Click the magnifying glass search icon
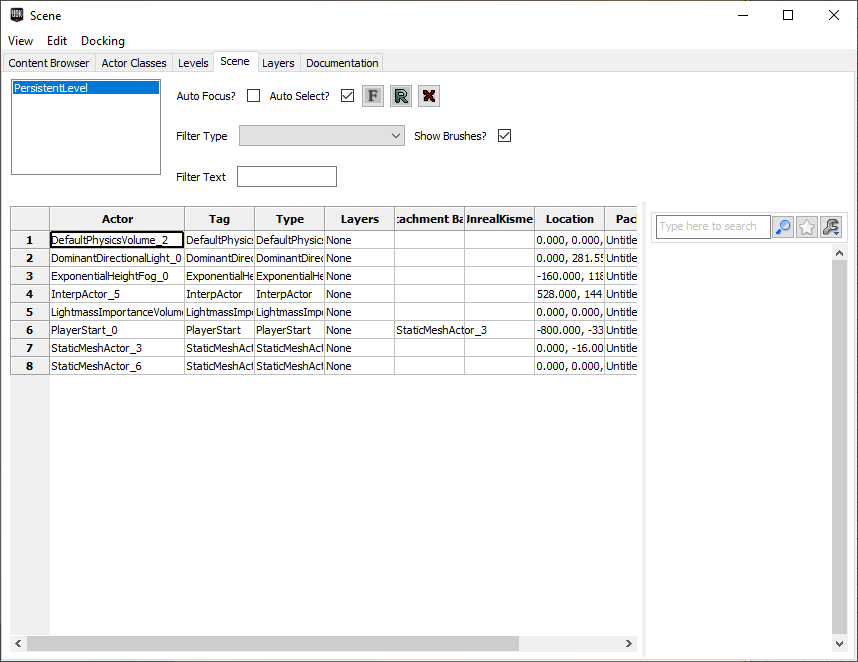The height and width of the screenshot is (662, 858). coord(783,227)
